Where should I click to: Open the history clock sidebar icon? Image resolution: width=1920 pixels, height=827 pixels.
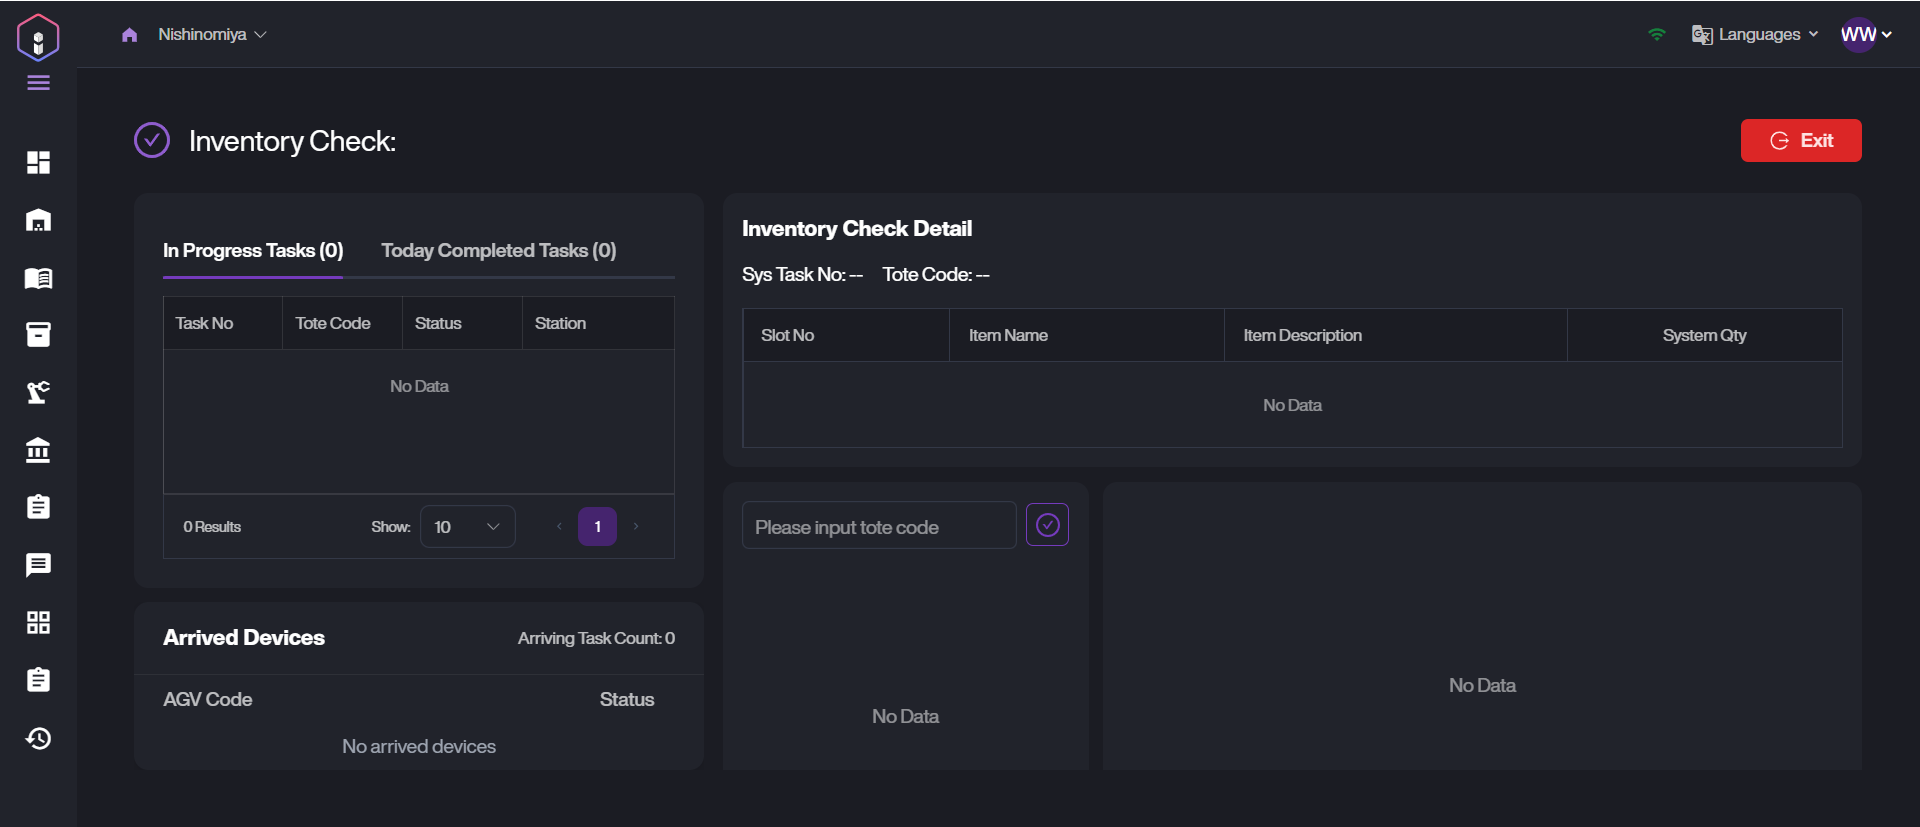(x=38, y=738)
